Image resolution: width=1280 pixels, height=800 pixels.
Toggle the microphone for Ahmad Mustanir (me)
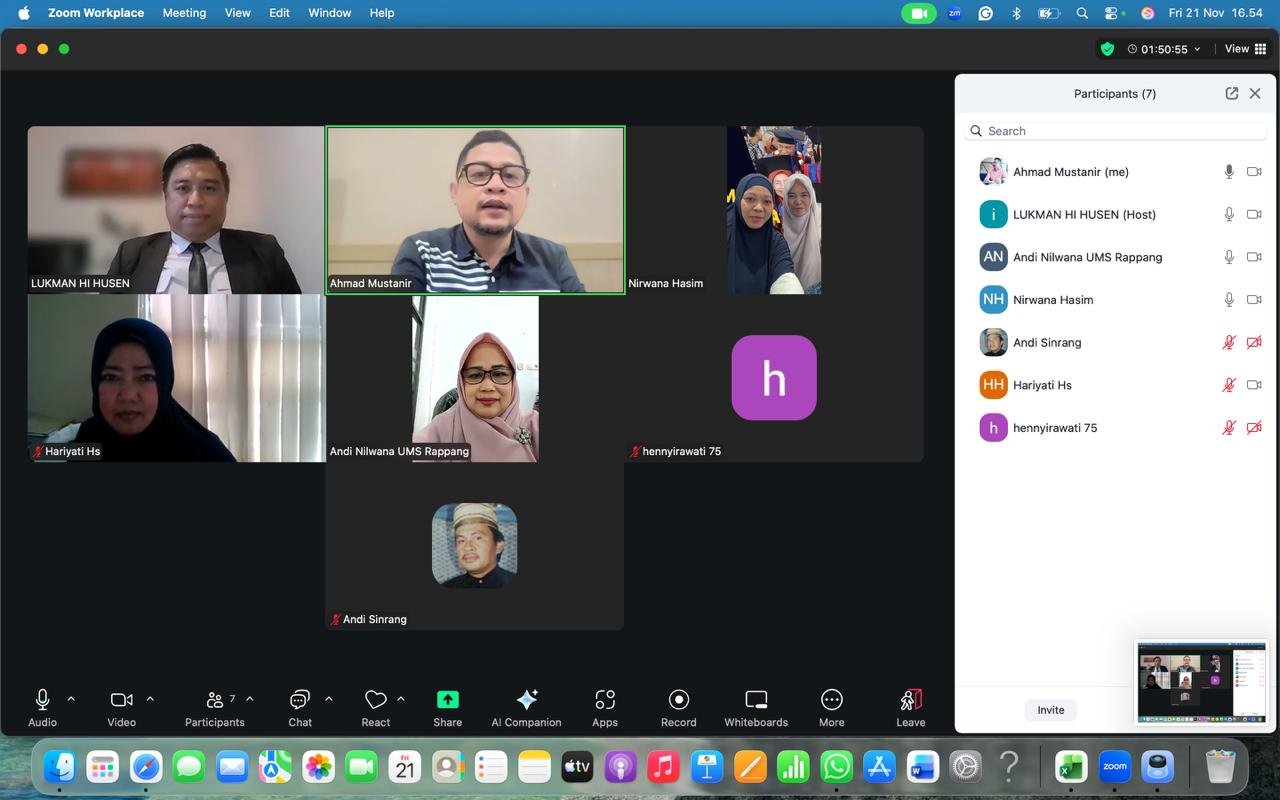(1229, 172)
